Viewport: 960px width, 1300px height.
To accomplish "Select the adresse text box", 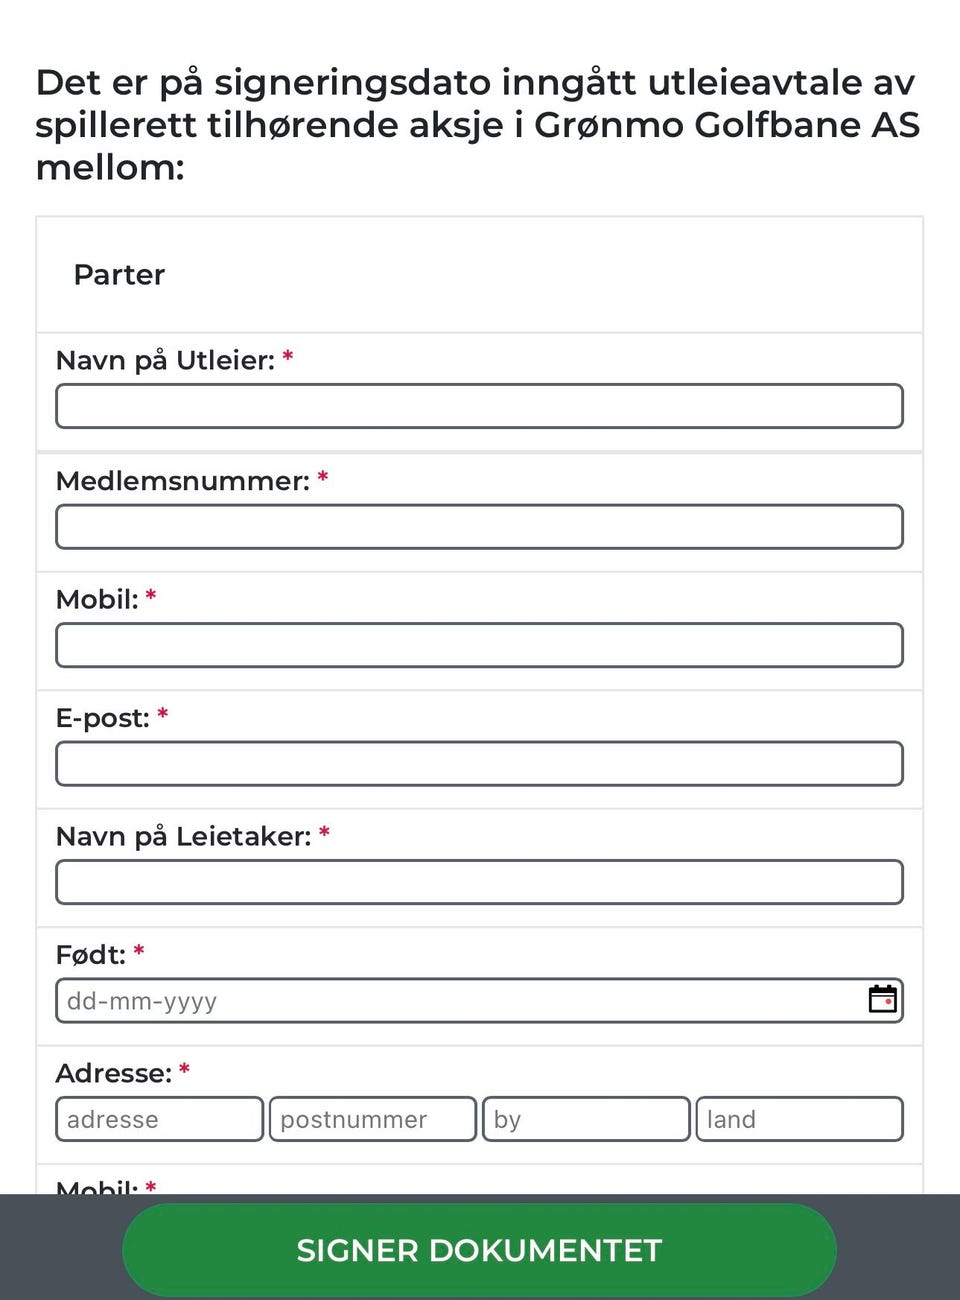I will coord(160,1119).
